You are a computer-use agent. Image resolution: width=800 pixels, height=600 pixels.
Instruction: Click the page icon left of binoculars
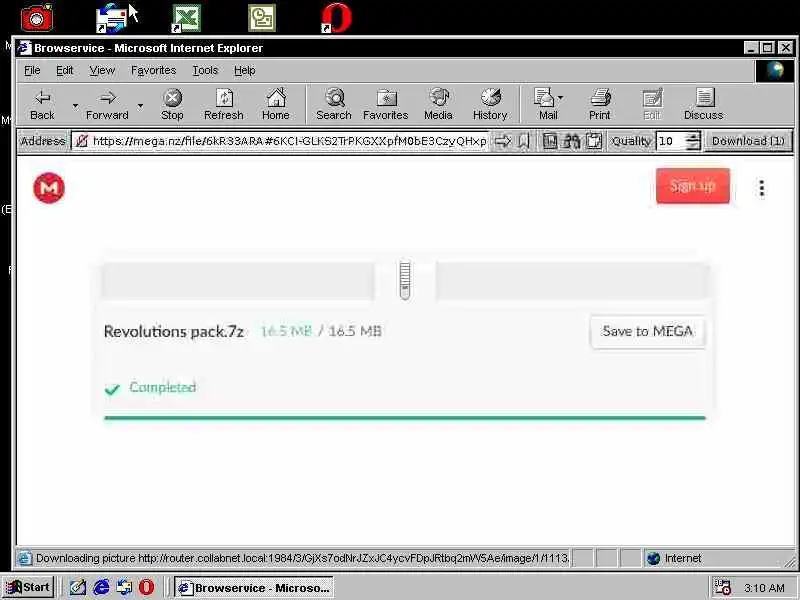tap(549, 141)
